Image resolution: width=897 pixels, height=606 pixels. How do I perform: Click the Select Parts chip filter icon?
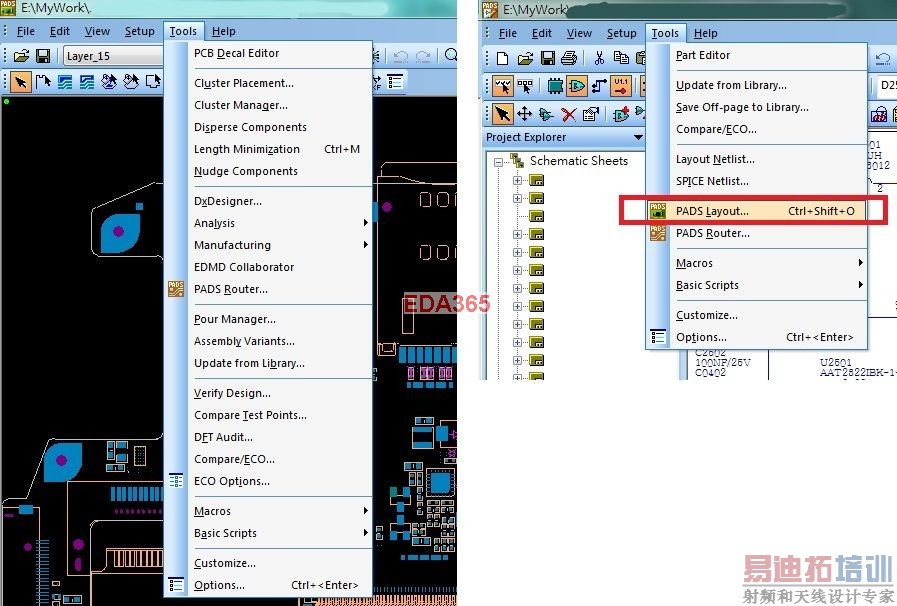click(x=555, y=86)
